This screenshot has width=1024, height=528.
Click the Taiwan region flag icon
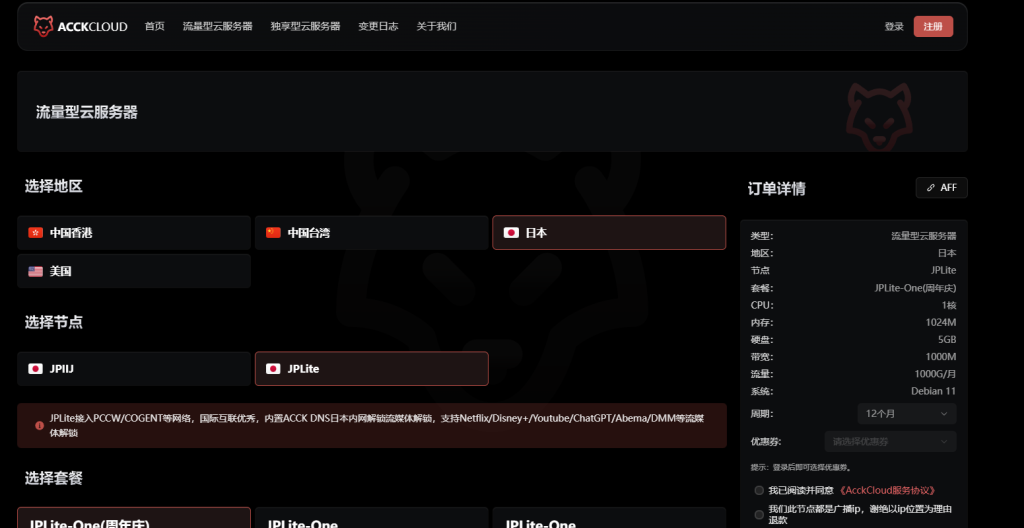pyautogui.click(x=273, y=233)
